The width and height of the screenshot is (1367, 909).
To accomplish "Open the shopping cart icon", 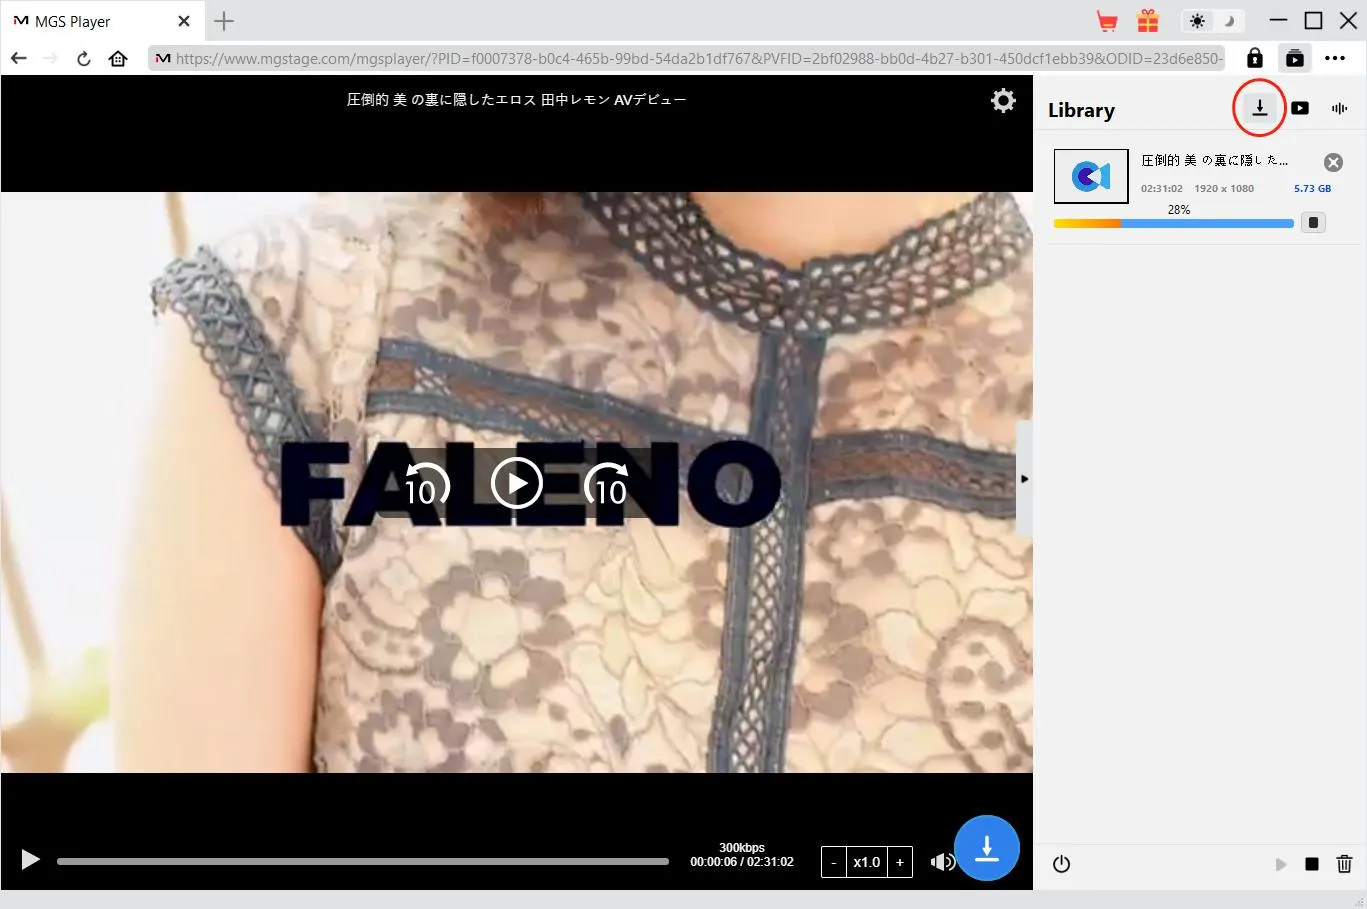I will (1107, 21).
